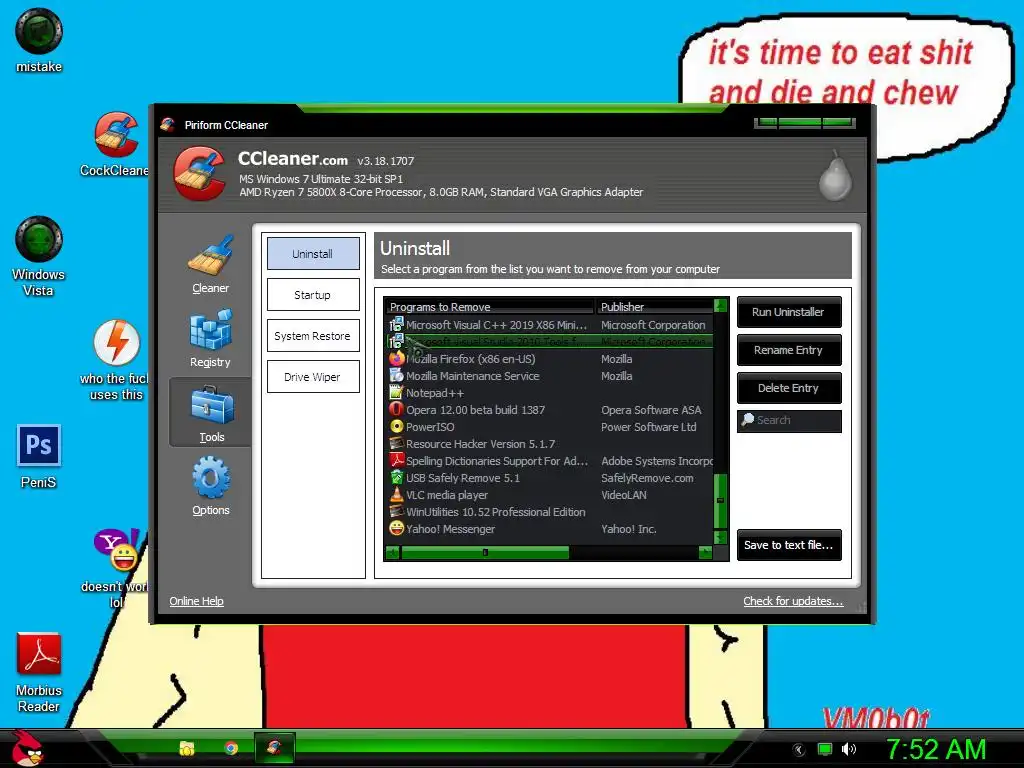Click the horizontal scrollbar green thumb
The image size is (1024, 768).
click(485, 553)
